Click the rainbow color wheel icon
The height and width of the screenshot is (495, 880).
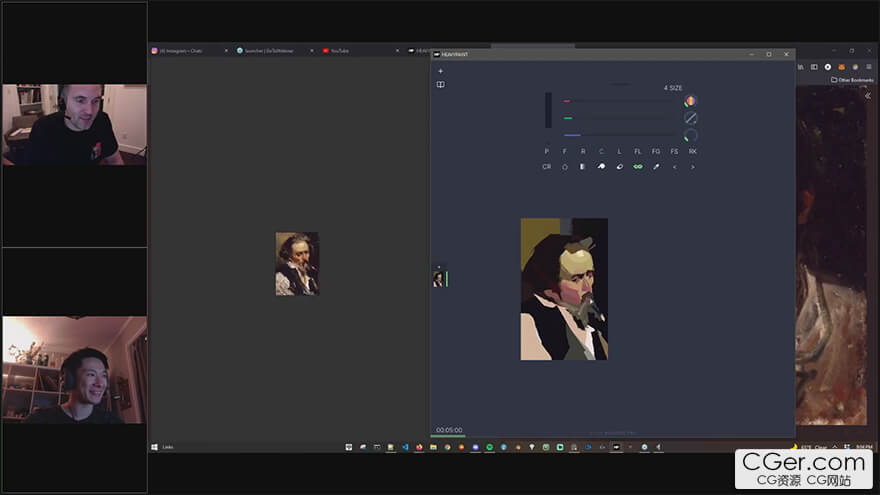pyautogui.click(x=690, y=101)
